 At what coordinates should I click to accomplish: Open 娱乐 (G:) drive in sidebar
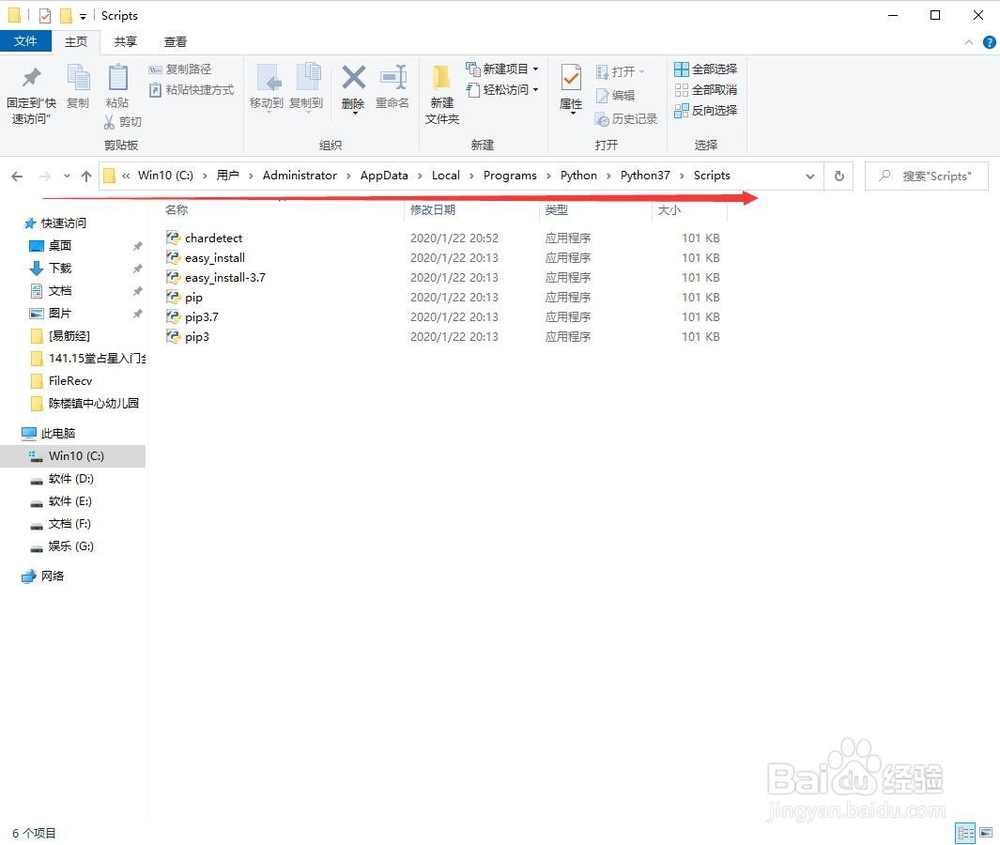(71, 546)
